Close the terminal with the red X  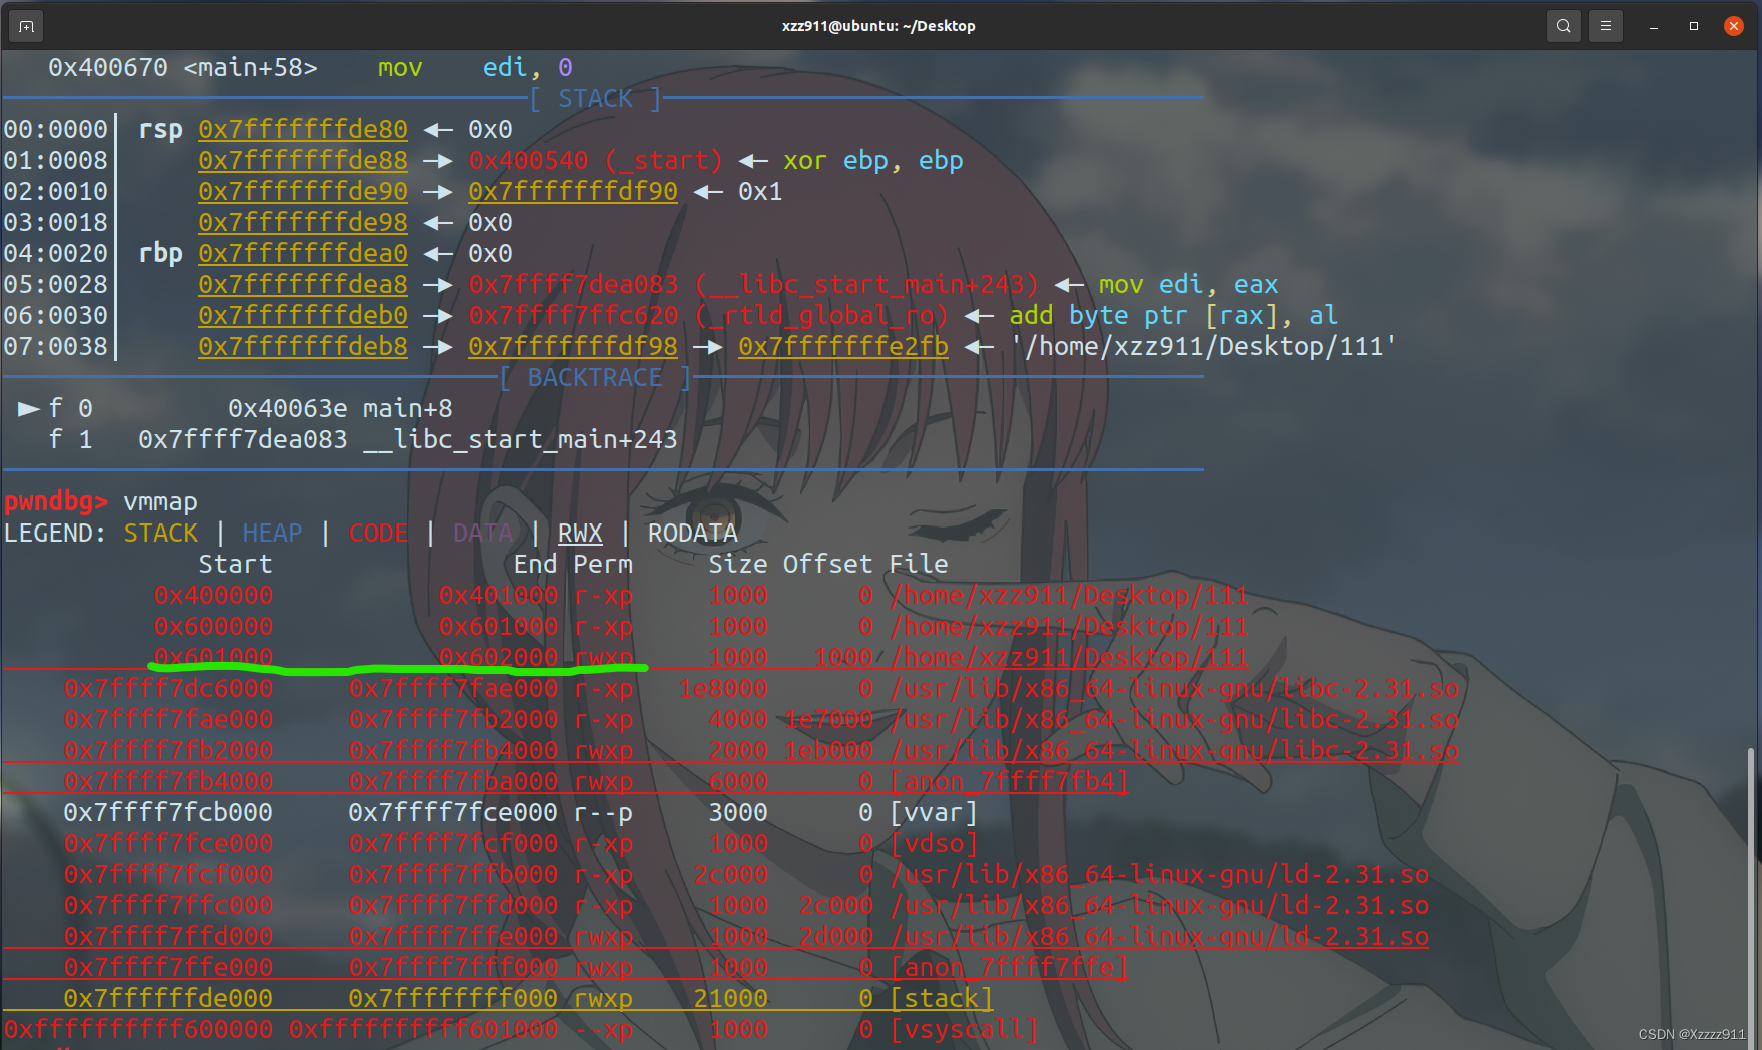tap(1734, 26)
